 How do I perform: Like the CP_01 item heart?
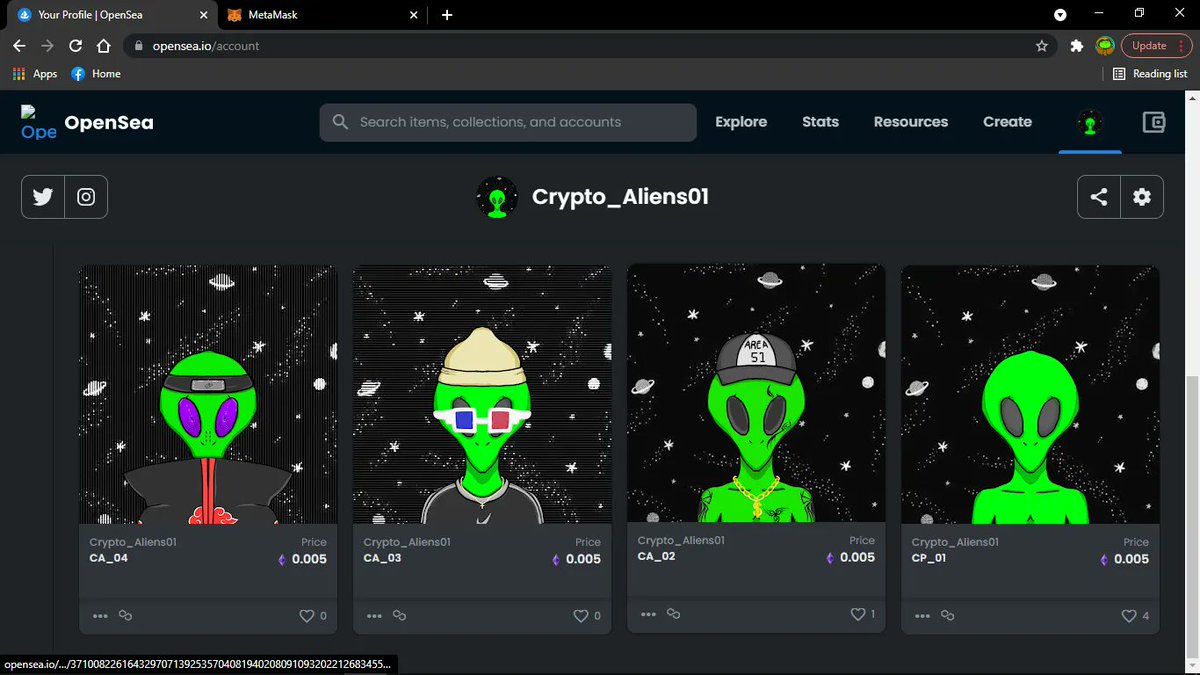(x=1129, y=616)
